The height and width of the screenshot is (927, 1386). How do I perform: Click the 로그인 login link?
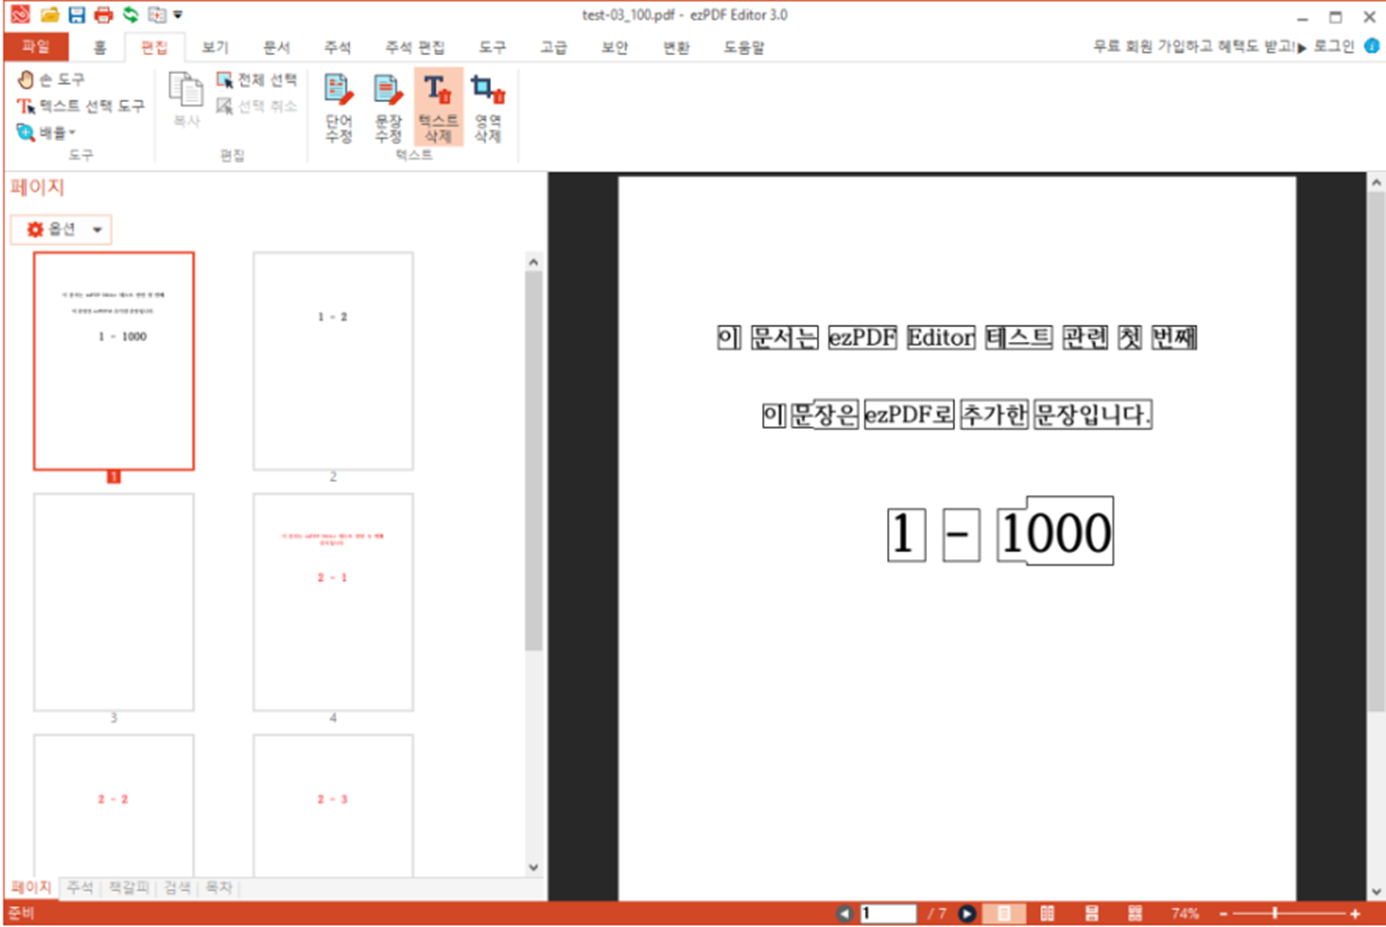click(1333, 46)
